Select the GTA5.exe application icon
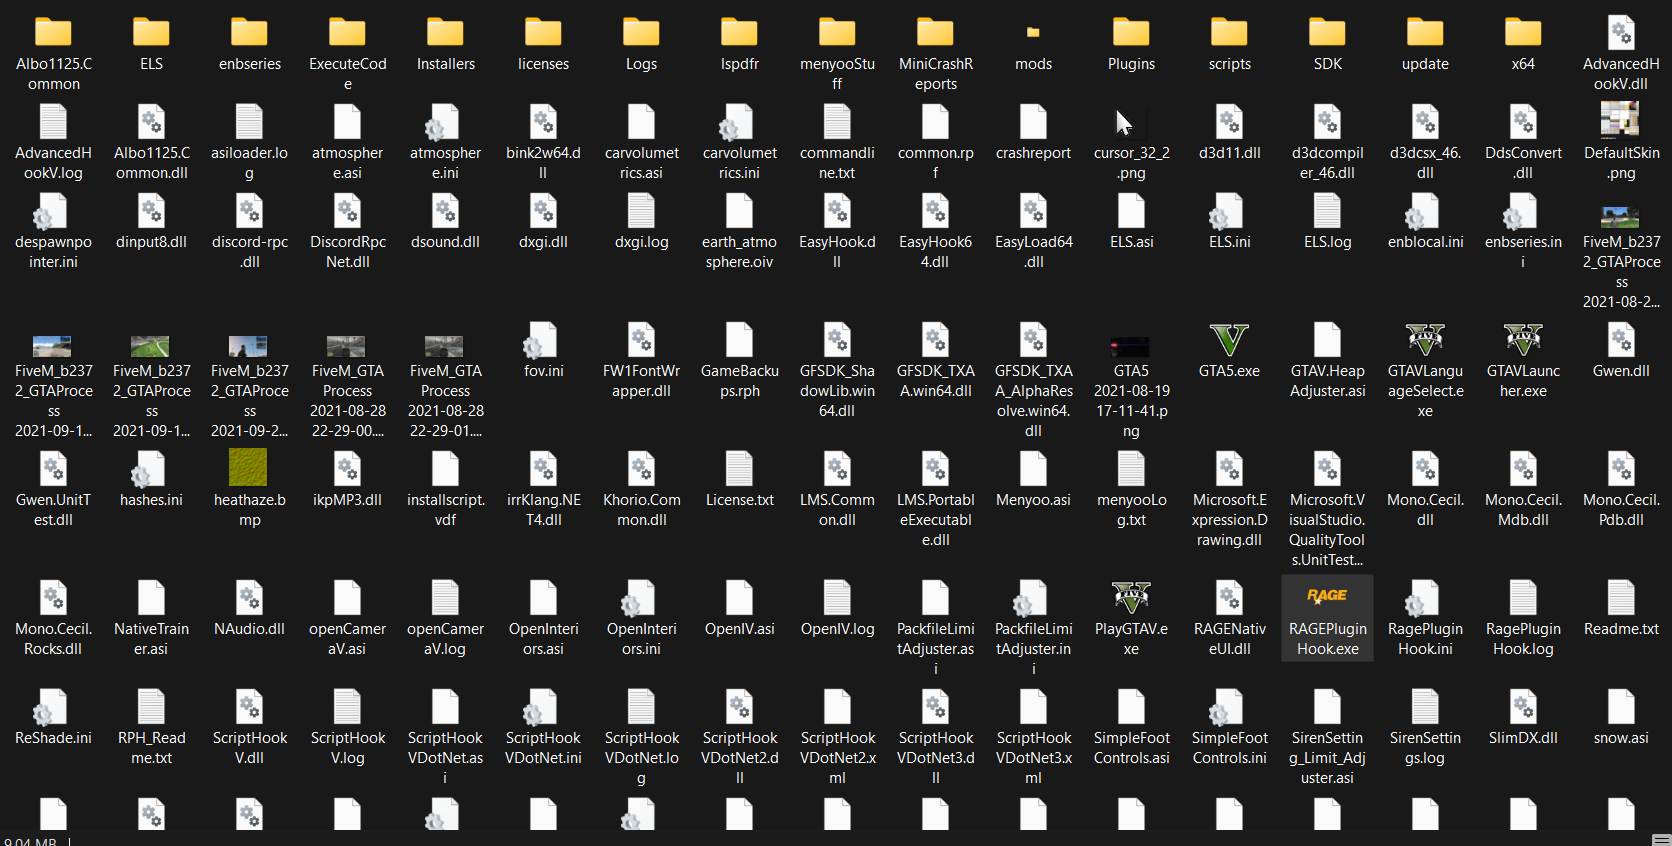Viewport: 1672px width, 846px height. click(x=1230, y=340)
